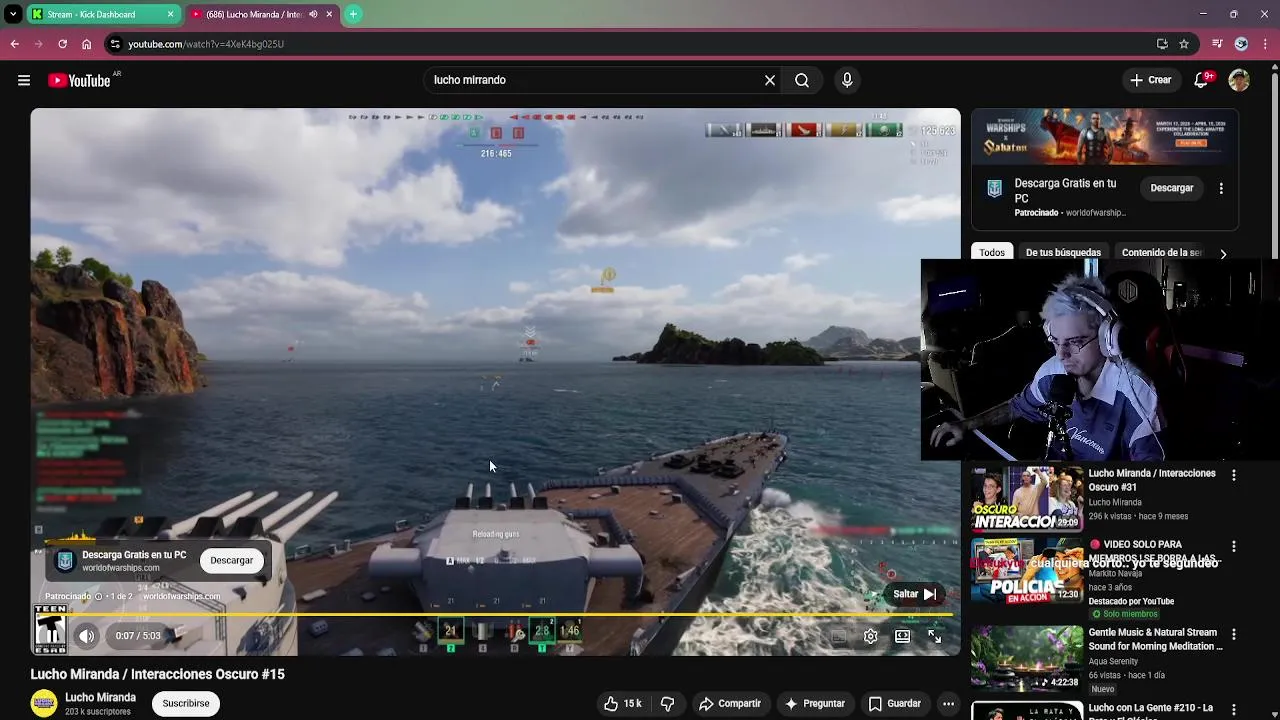1280x720 pixels.
Task: Click Suscribirse to subscribe to the channel
Action: coord(186,703)
